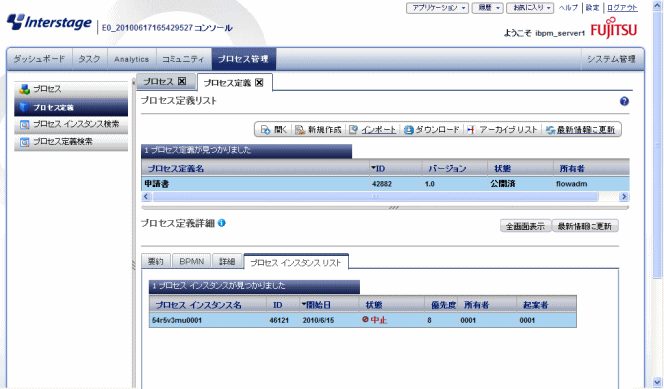Sort instances by 起案者 column
This screenshot has height=389, width=664.
coord(546,305)
